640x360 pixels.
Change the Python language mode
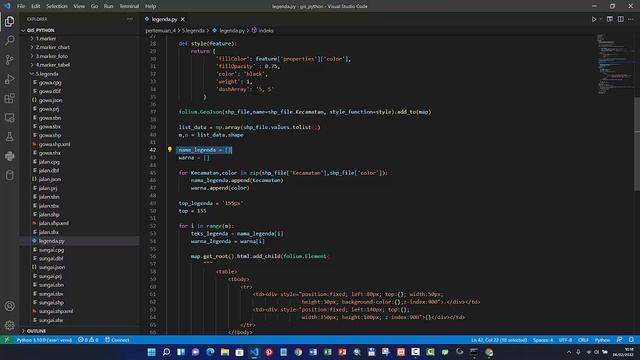pos(602,340)
